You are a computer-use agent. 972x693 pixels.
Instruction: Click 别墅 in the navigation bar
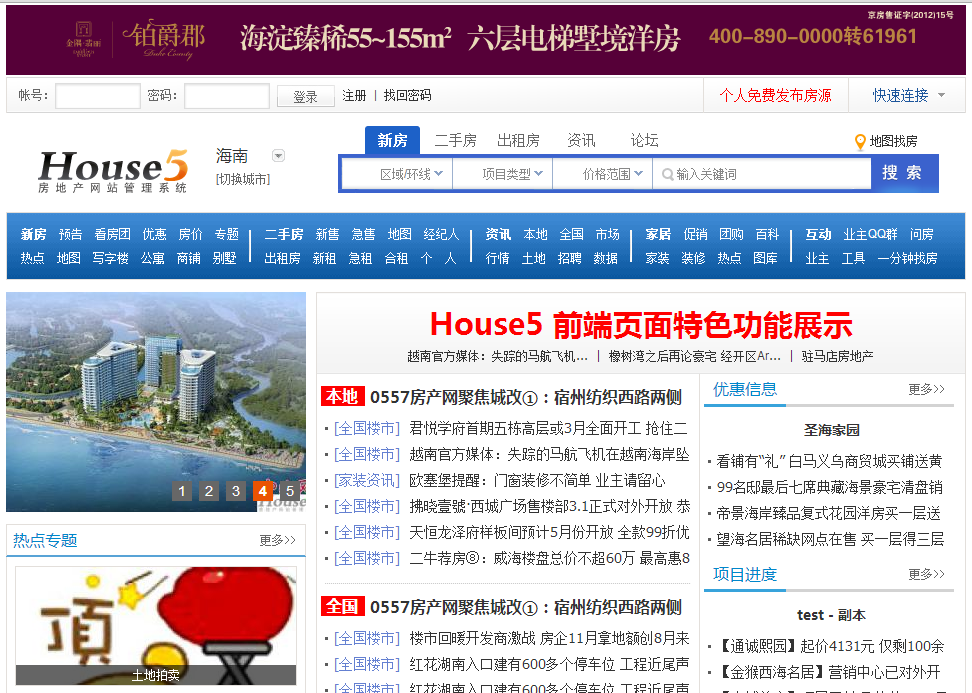coord(224,258)
